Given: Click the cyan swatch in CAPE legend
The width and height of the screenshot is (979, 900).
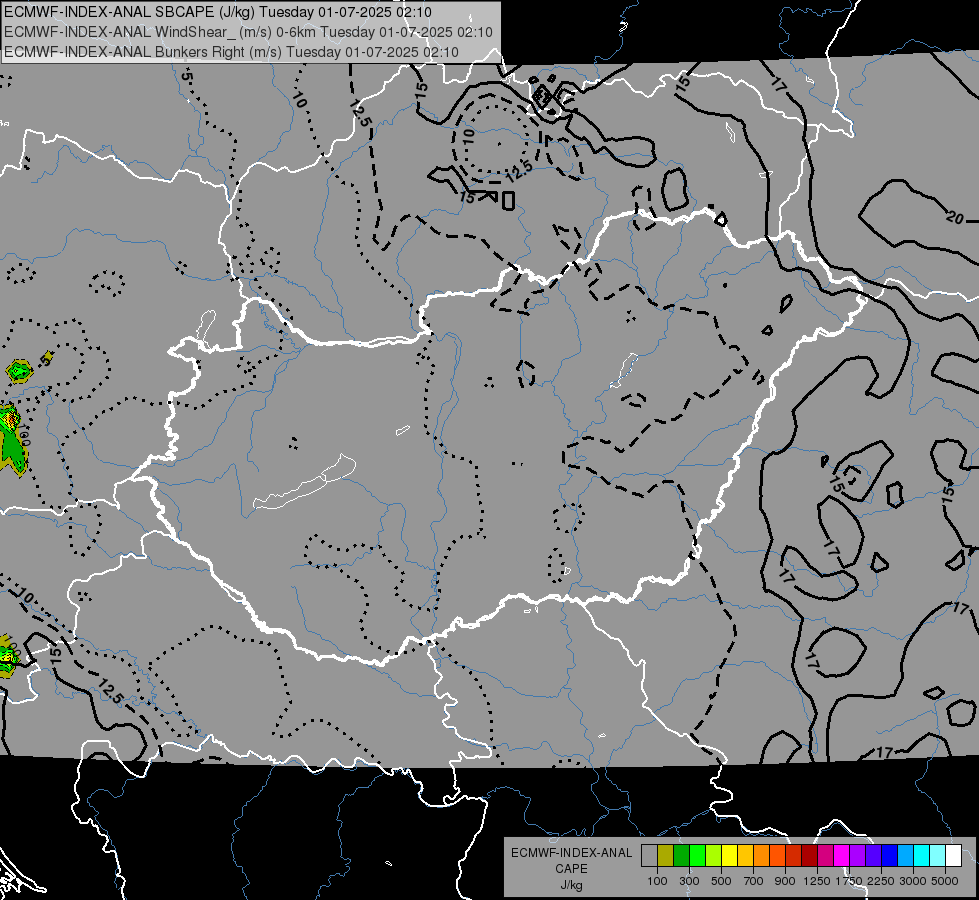Looking at the screenshot, I should click(922, 856).
